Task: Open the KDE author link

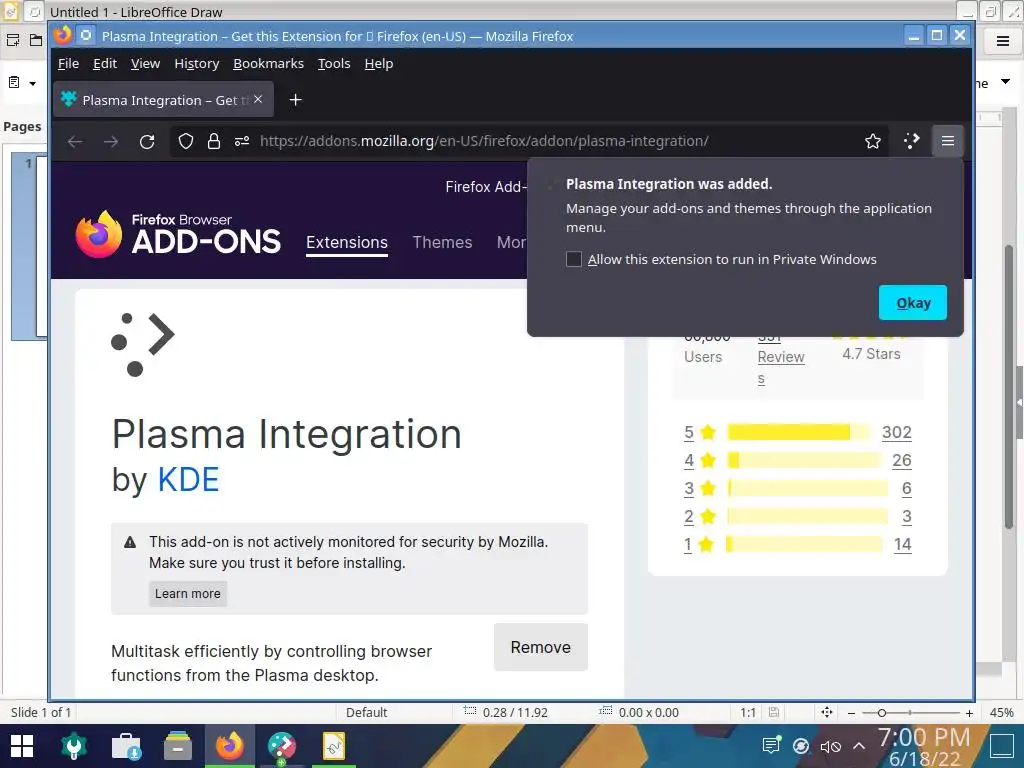Action: pos(188,480)
